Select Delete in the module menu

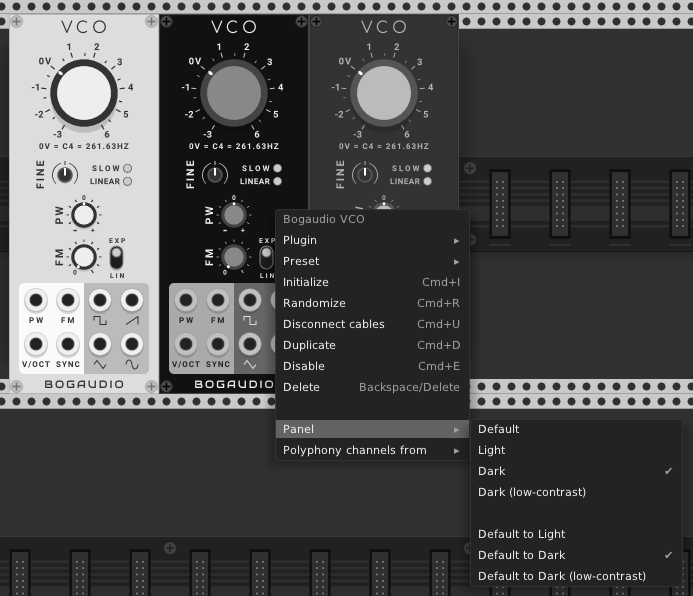[x=372, y=387]
